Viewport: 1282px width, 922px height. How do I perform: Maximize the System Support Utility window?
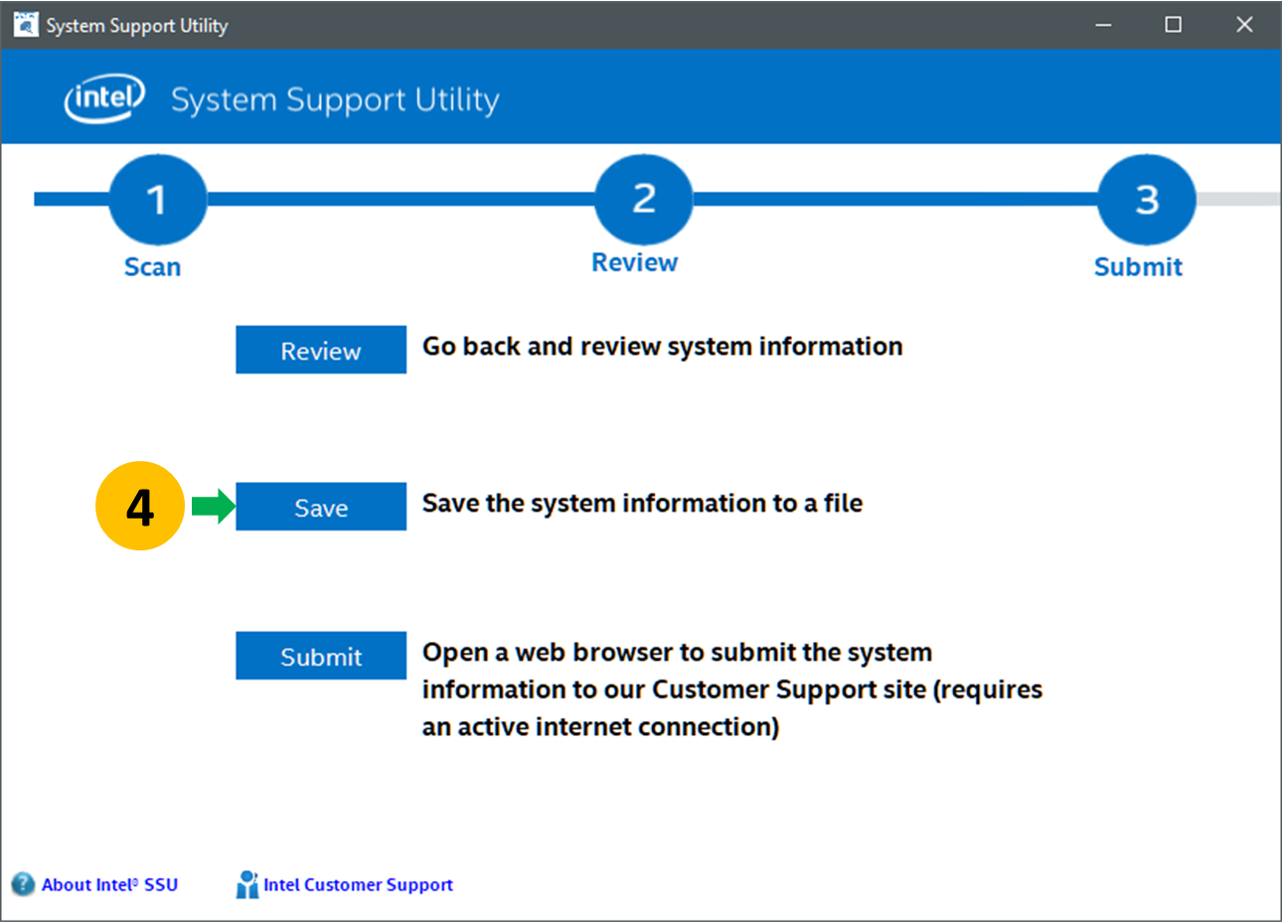coord(1174,25)
